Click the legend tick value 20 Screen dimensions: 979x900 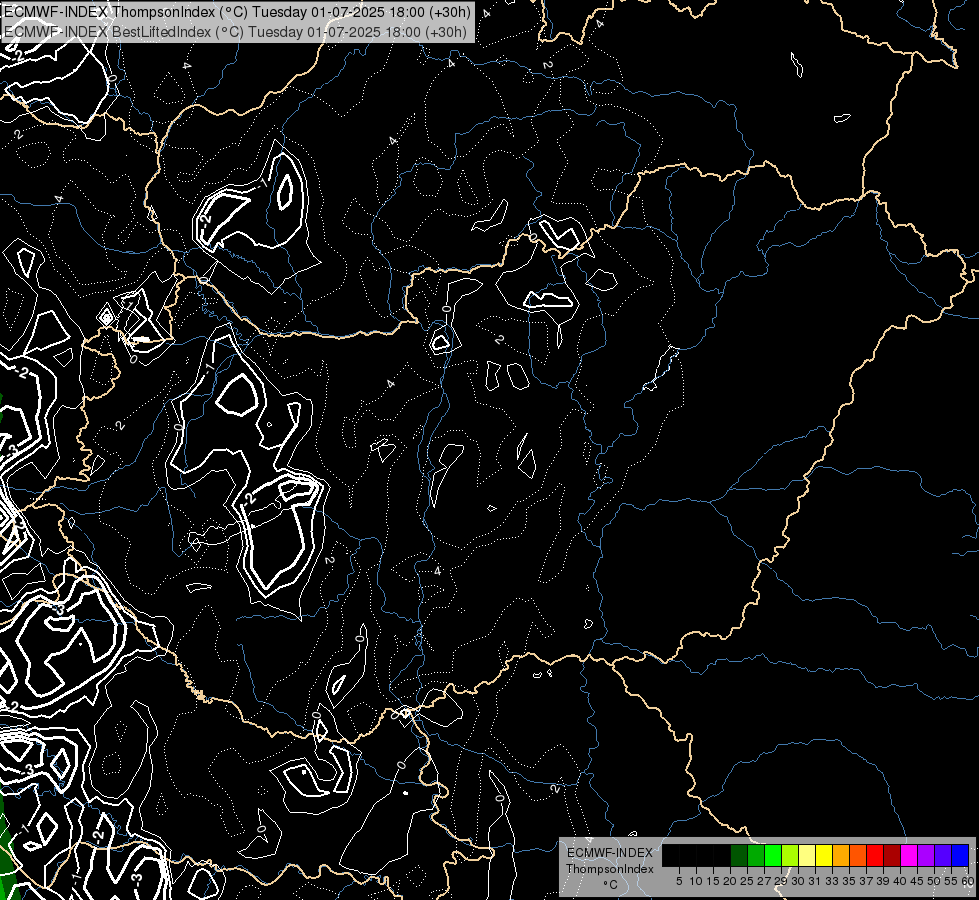731,881
